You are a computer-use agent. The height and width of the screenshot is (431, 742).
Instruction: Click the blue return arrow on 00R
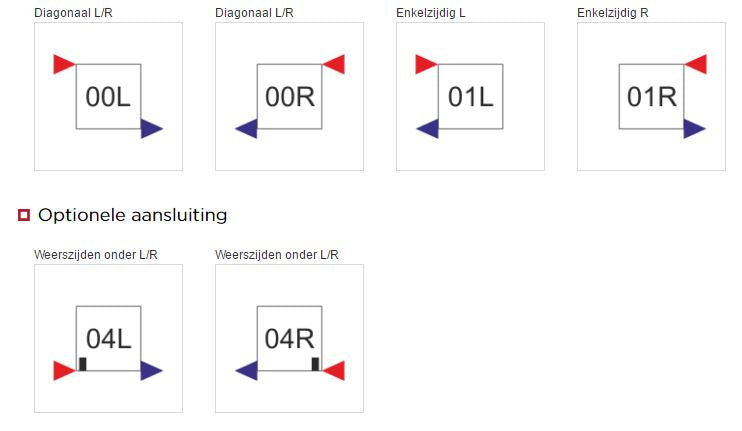246,129
